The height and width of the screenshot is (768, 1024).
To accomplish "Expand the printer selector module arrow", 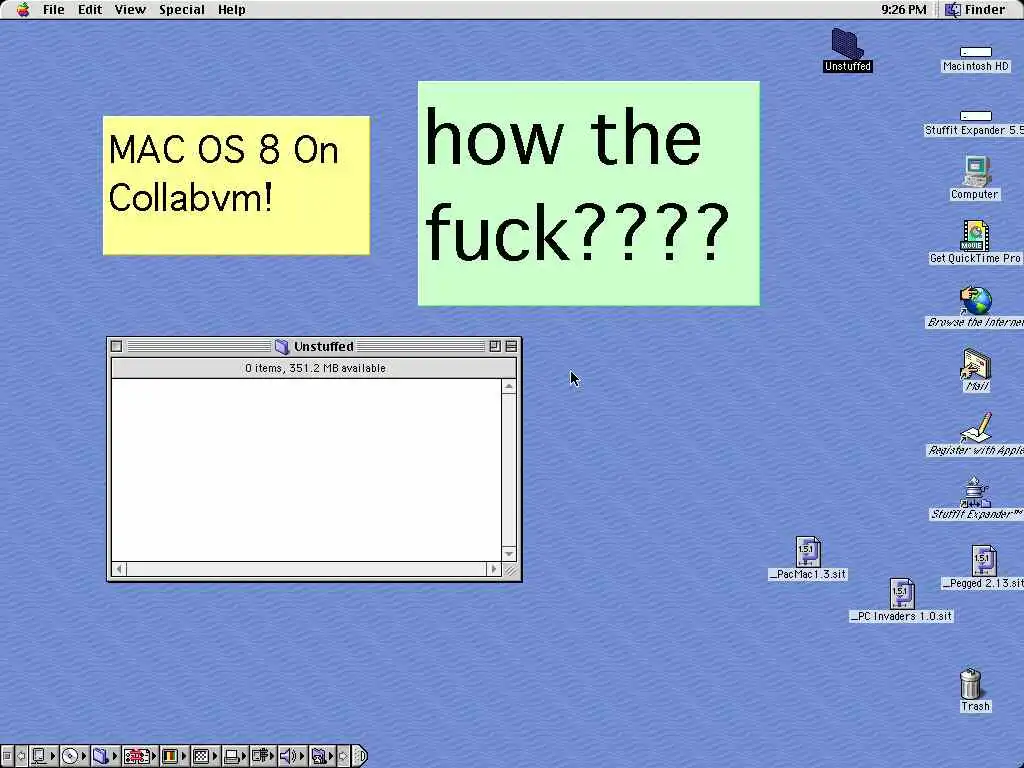I will [x=244, y=756].
